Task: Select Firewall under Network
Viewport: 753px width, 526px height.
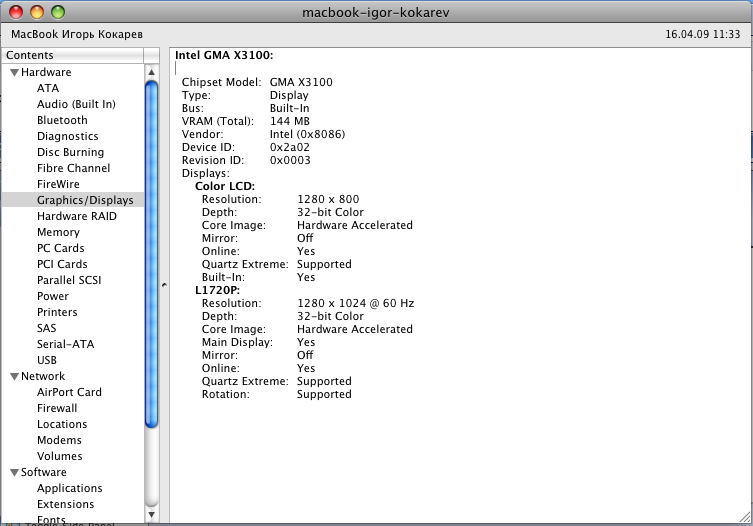Action: 57,408
